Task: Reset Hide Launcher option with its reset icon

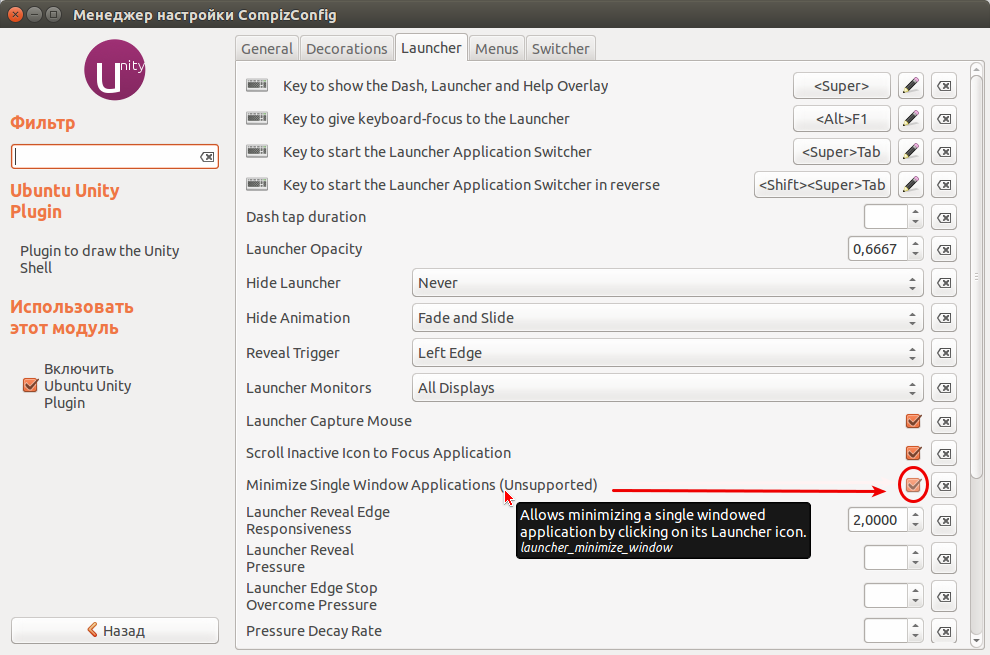Action: coord(944,283)
